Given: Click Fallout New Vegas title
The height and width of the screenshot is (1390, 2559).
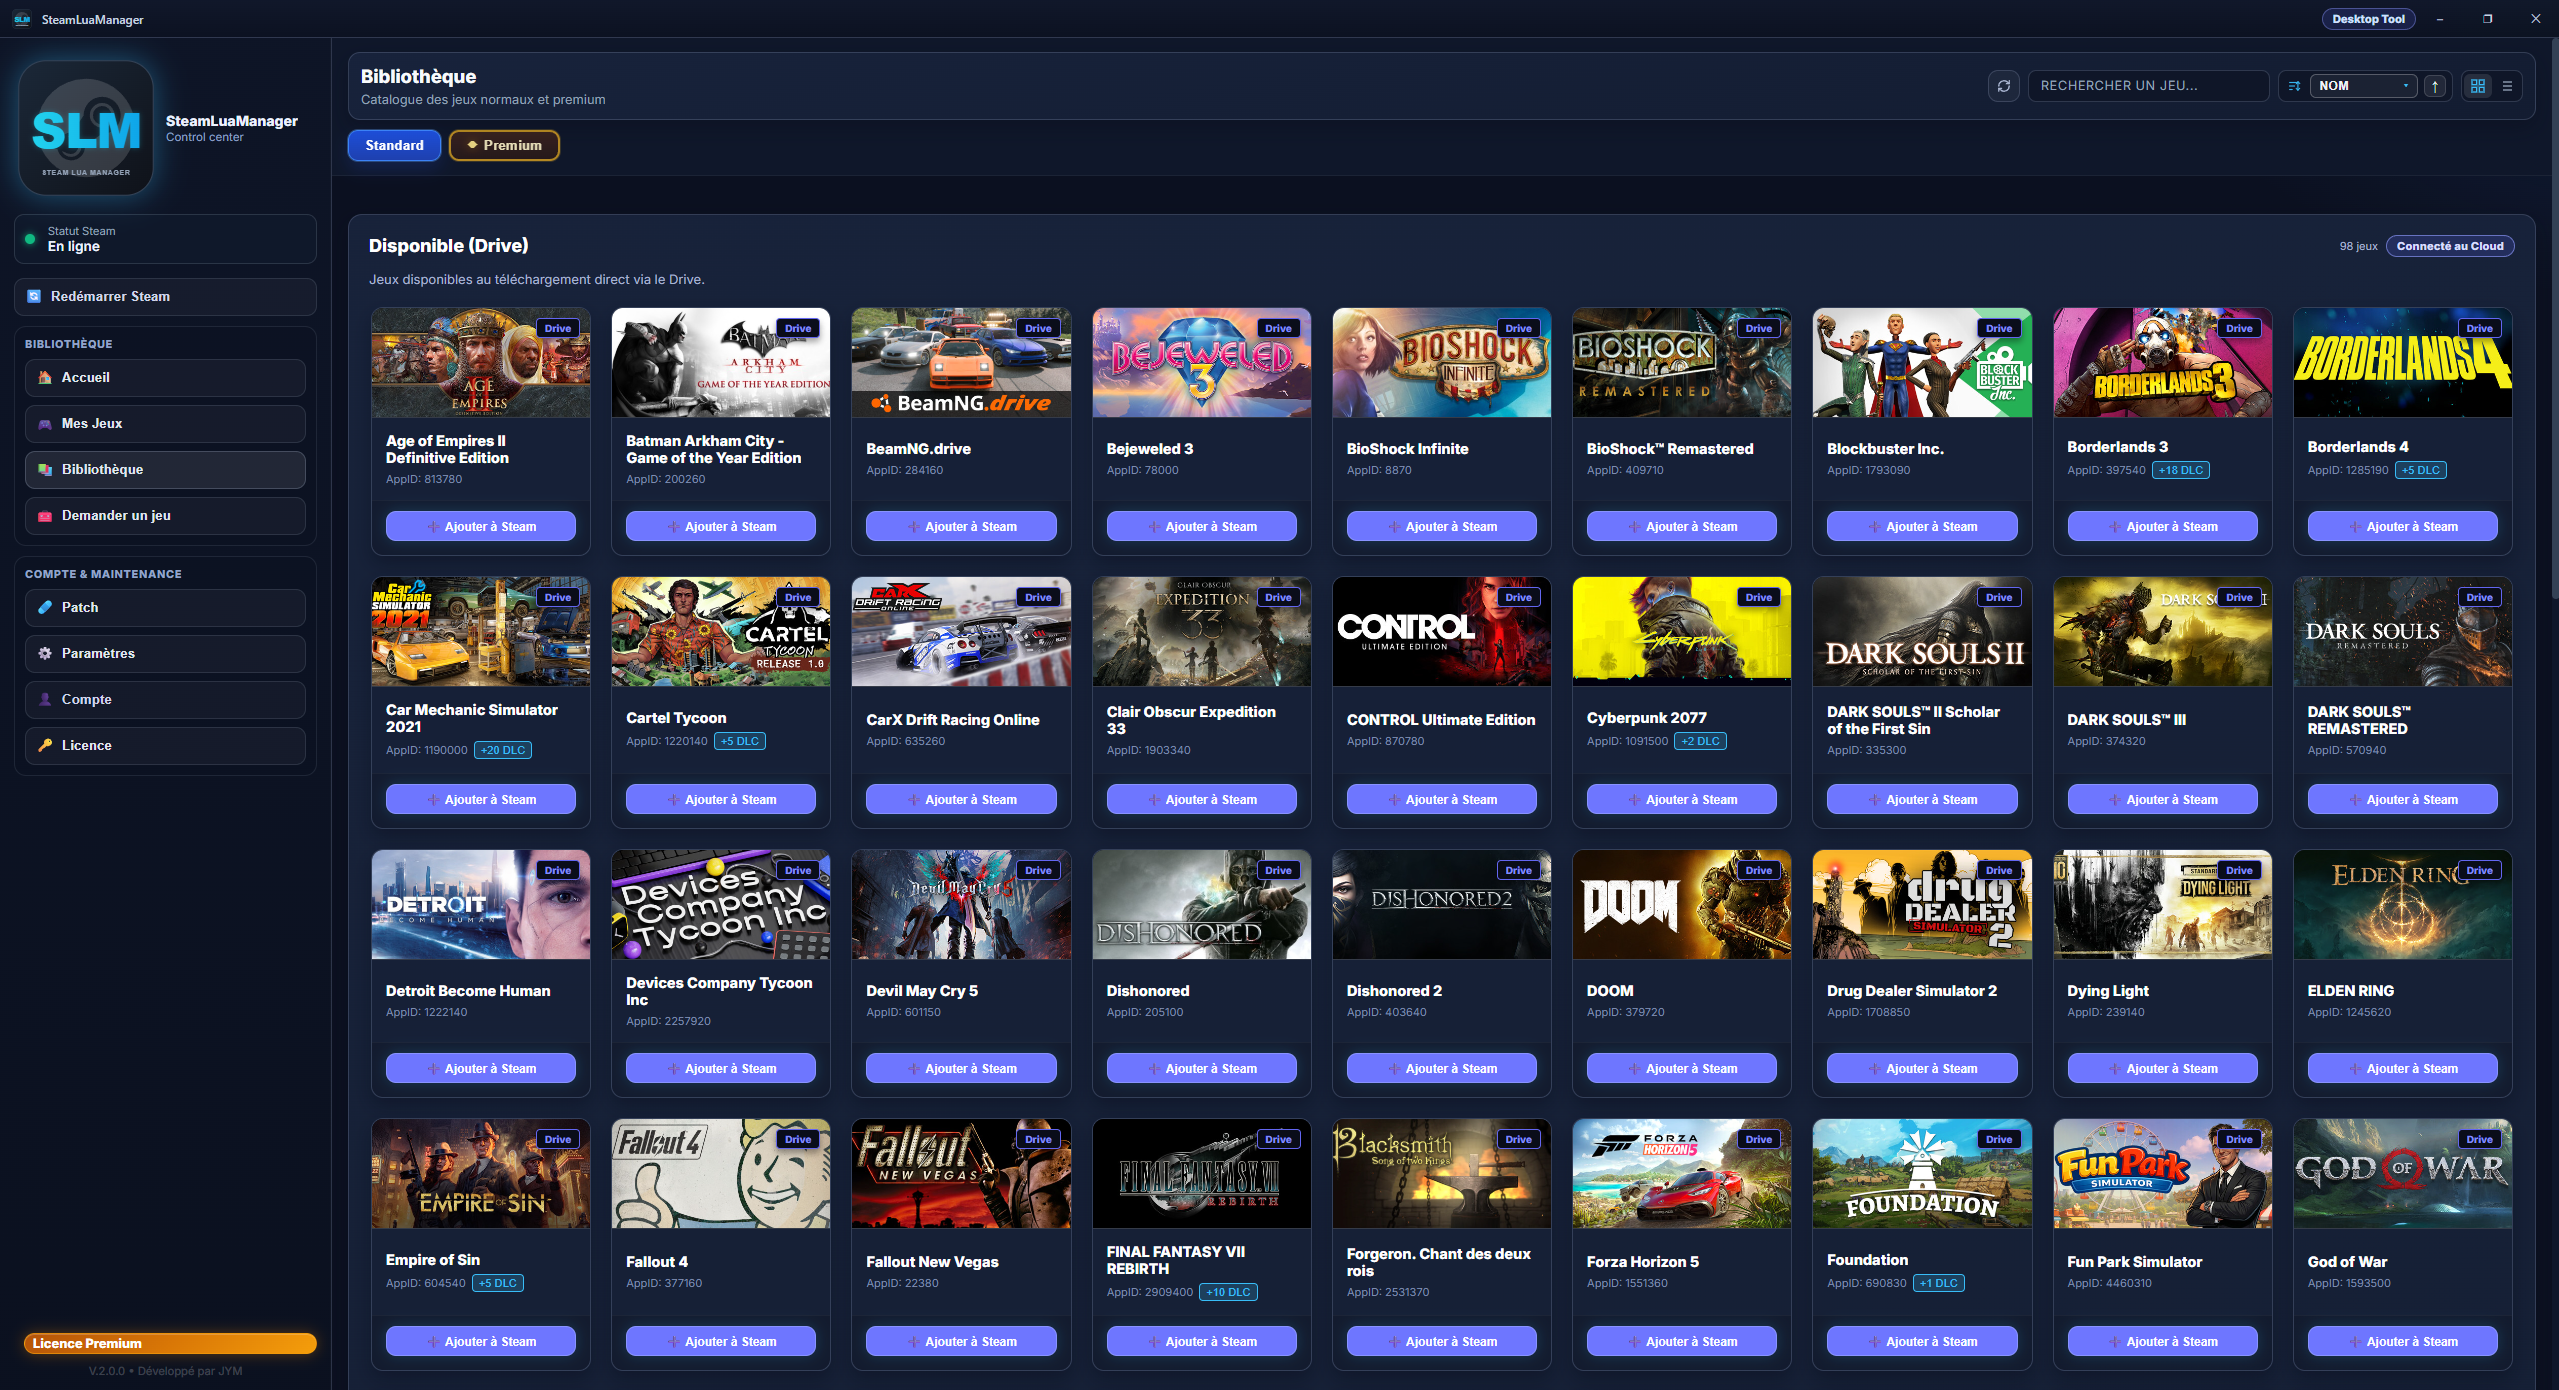Looking at the screenshot, I should click(x=932, y=1261).
